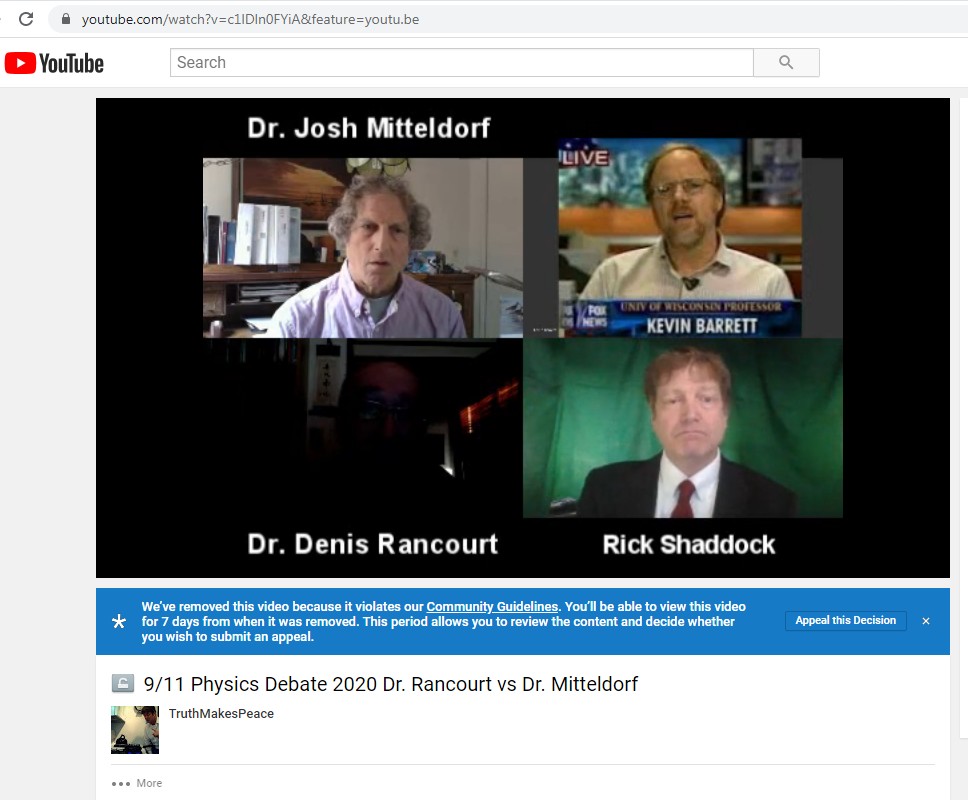Click Rick Shaddock's green-screen panel in the video

tap(682, 428)
